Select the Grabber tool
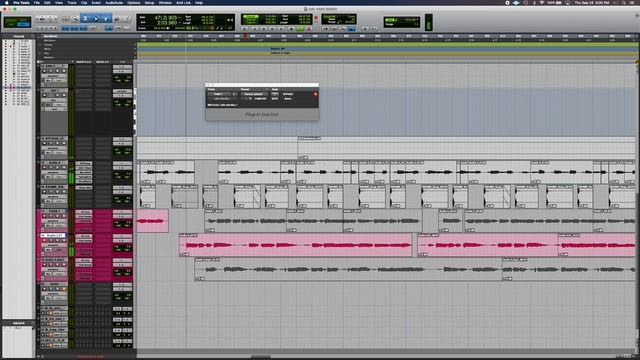 click(x=106, y=19)
